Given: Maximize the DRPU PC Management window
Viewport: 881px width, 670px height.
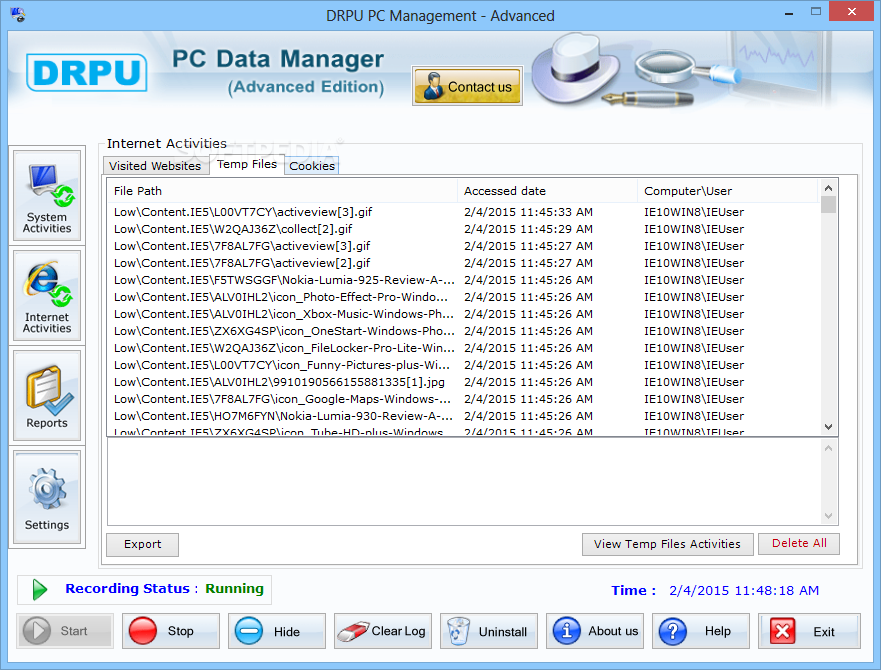Looking at the screenshot, I should pyautogui.click(x=816, y=12).
